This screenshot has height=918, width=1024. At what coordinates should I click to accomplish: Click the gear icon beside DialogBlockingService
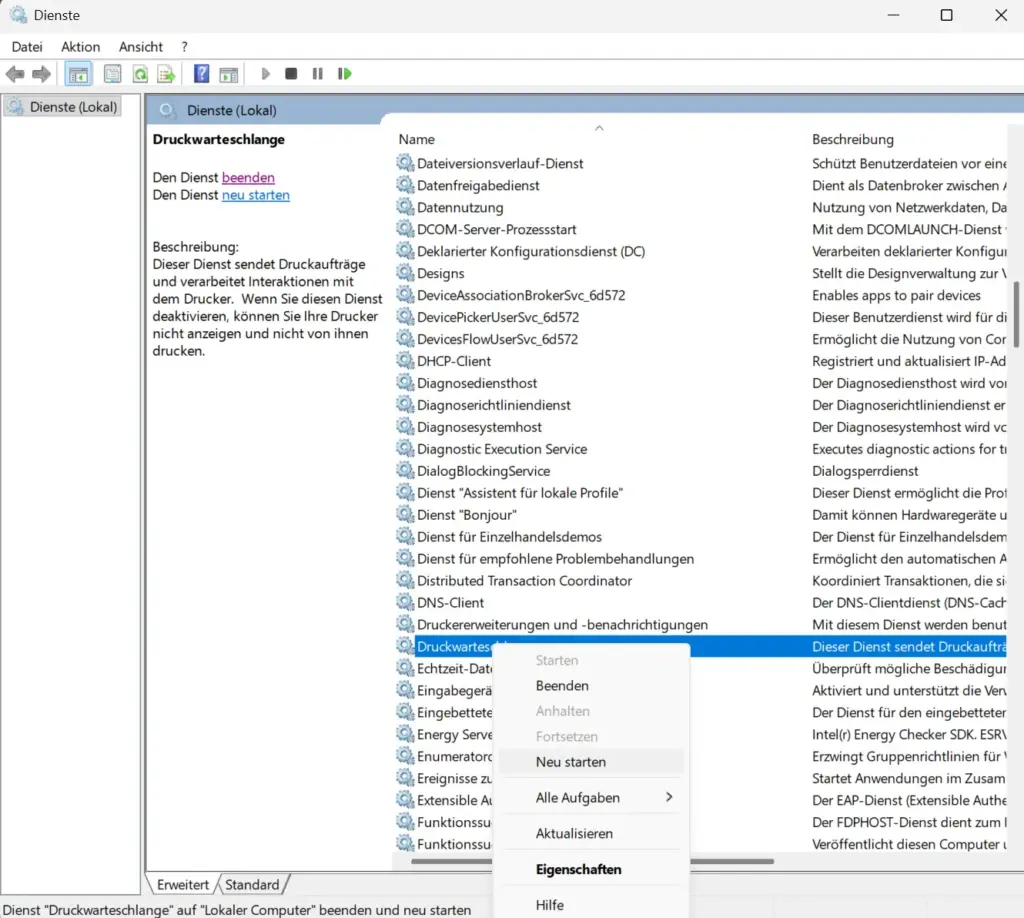(x=406, y=470)
